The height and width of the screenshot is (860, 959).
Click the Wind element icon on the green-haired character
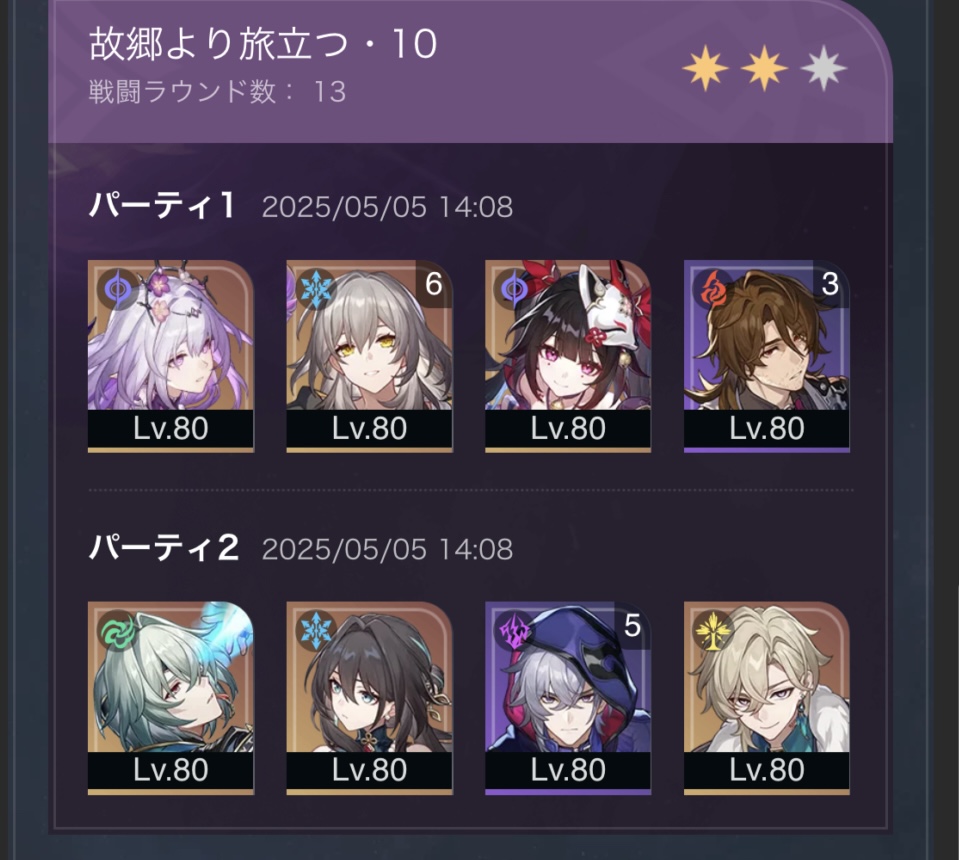116,629
